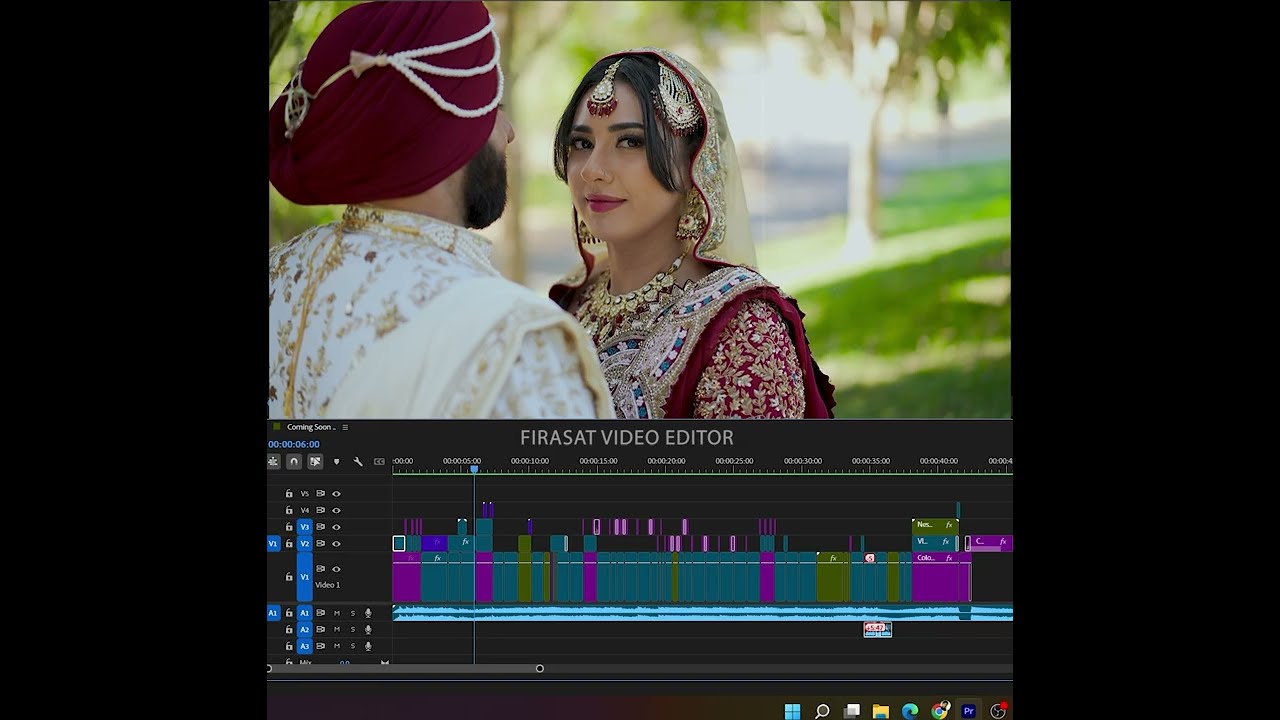Toggle lock on track V3

pos(289,527)
